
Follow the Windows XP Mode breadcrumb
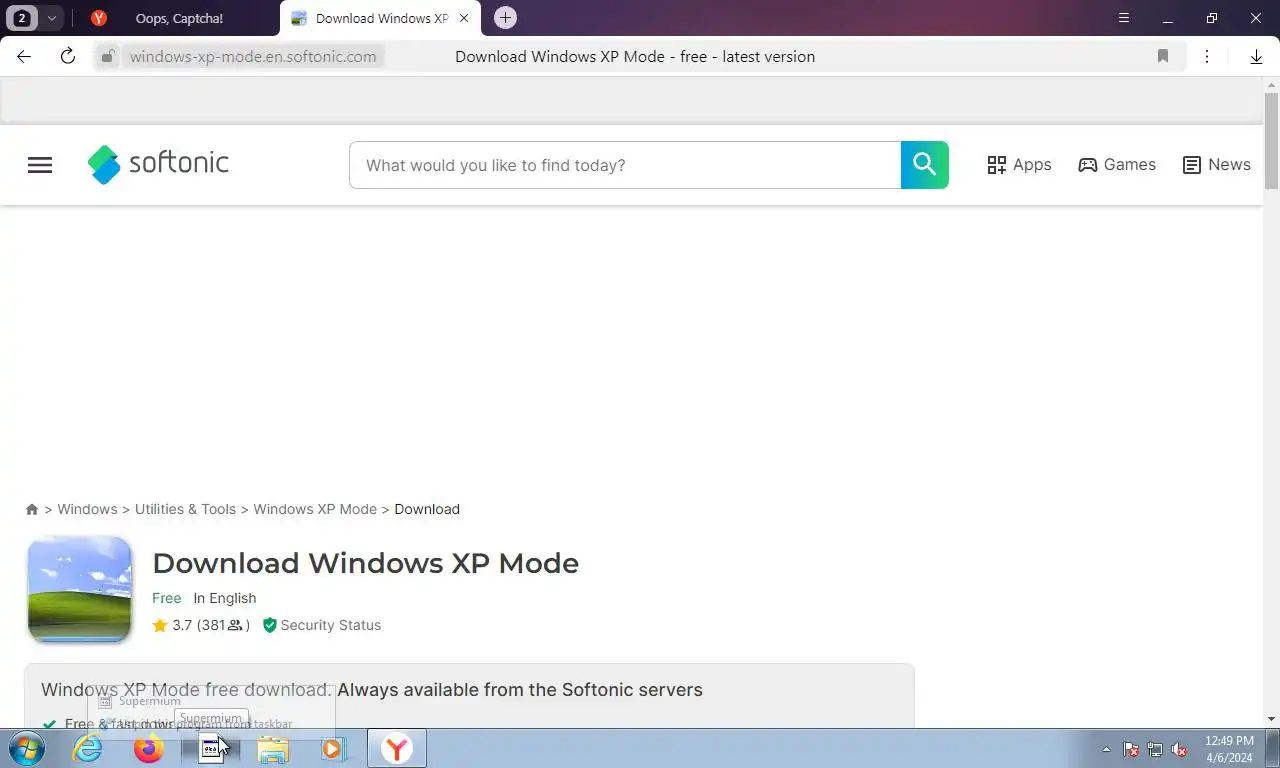(315, 509)
